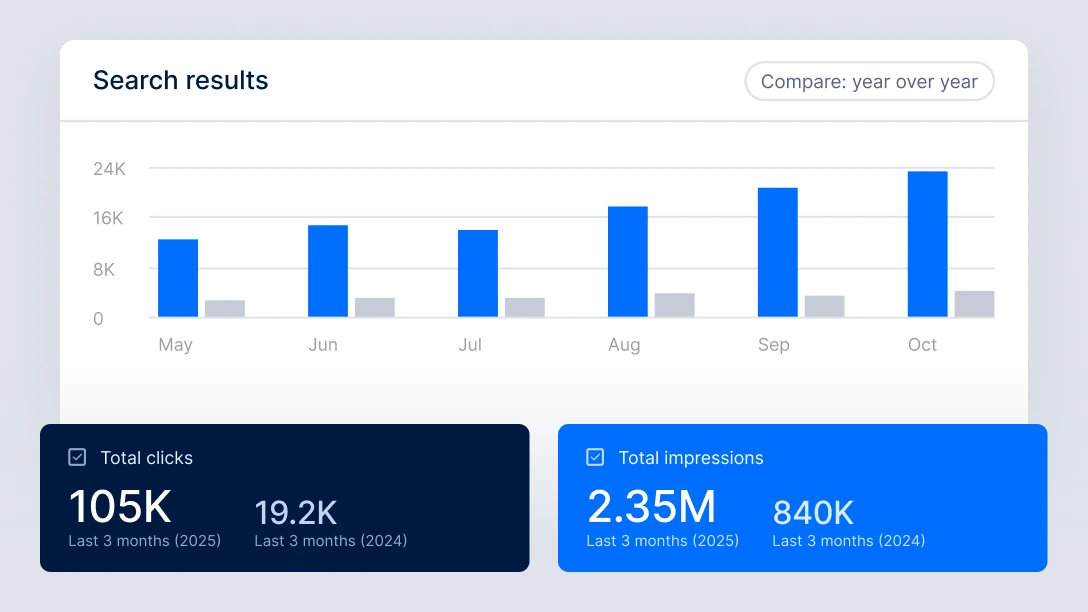Click Last 3 months (2025) under 105K
This screenshot has height=612, width=1088.
145,541
